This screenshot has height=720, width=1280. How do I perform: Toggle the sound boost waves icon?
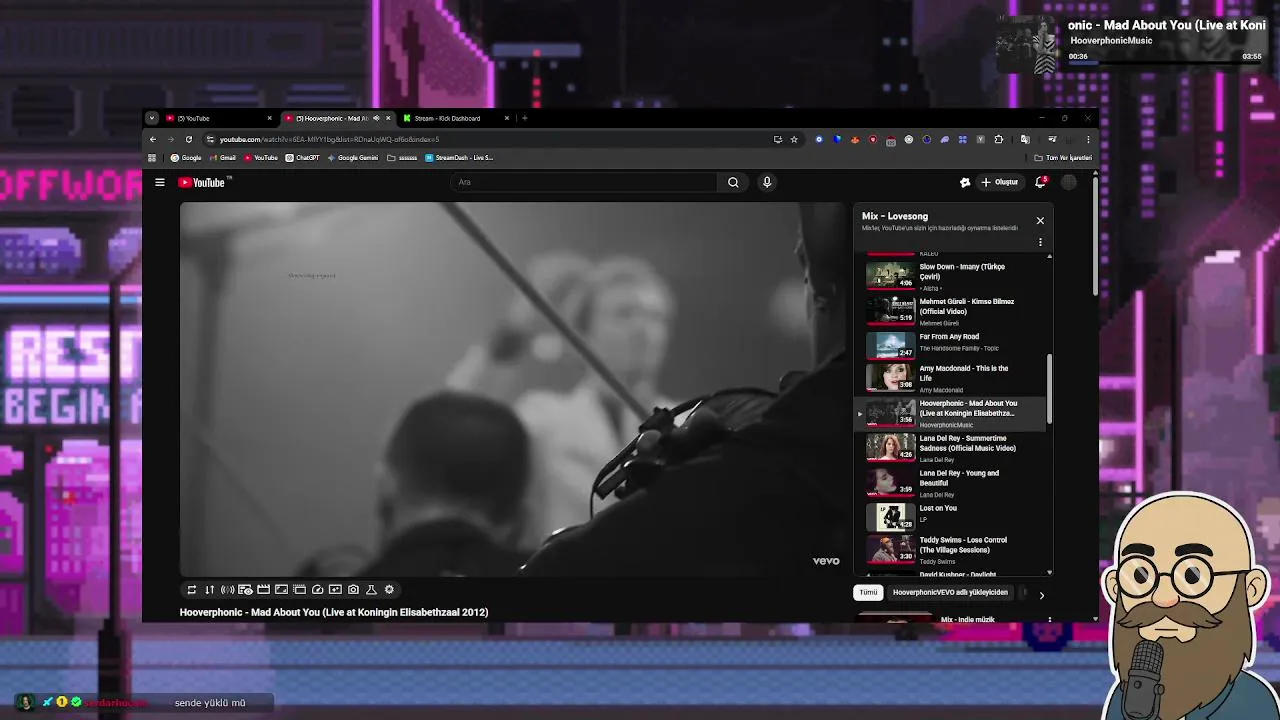228,590
